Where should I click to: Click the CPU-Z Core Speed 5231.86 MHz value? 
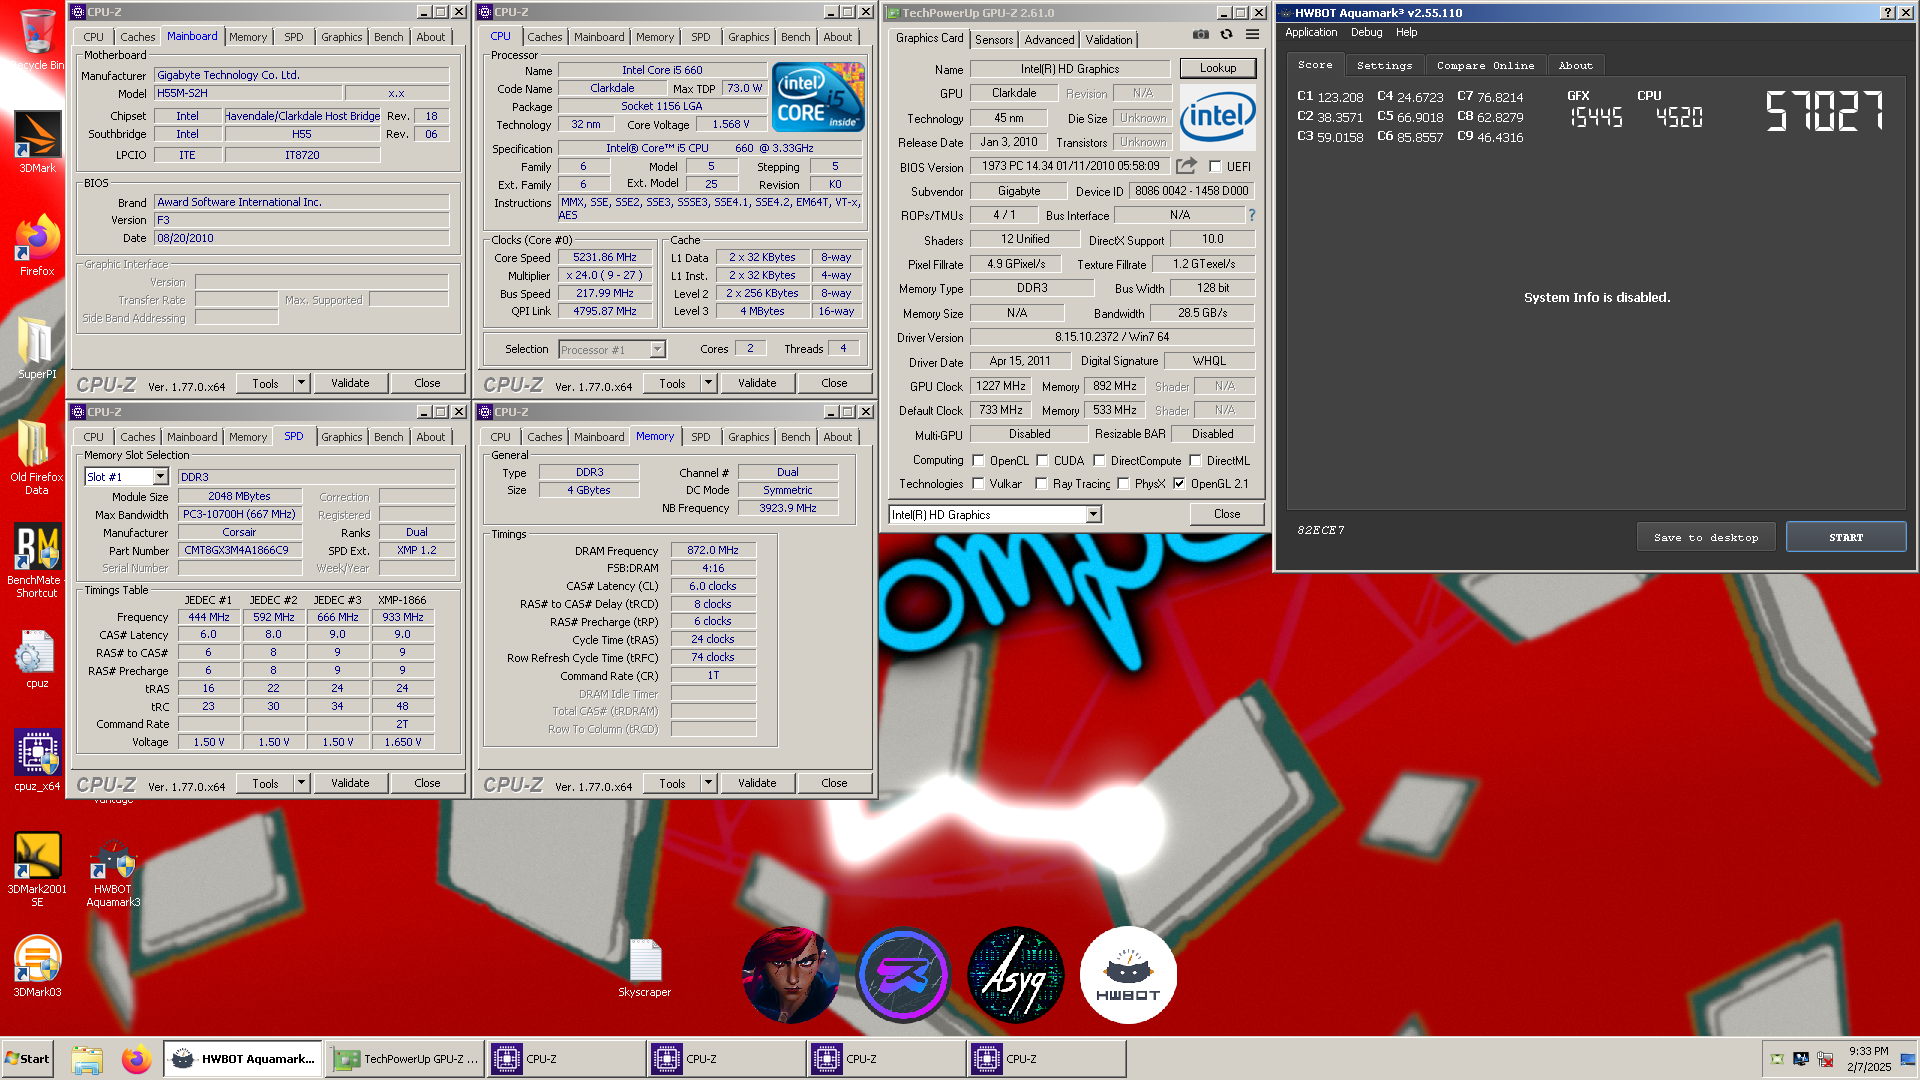click(x=604, y=257)
